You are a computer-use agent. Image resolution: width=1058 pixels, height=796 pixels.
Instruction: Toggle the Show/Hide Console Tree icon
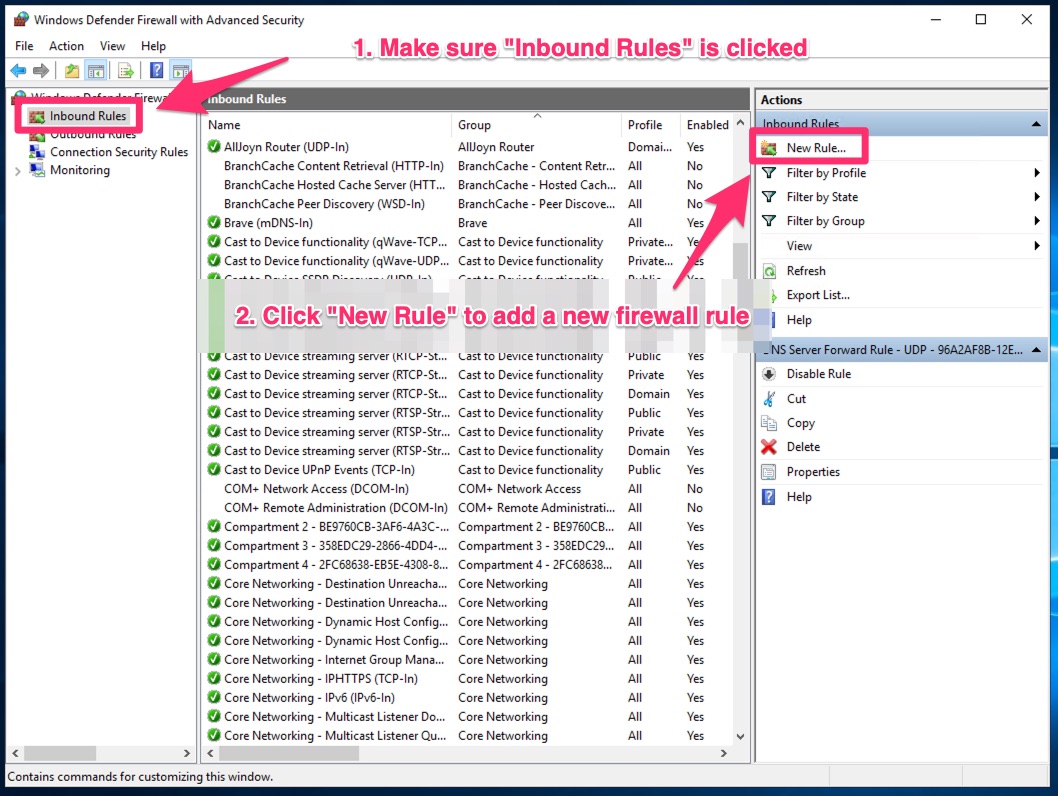pos(97,71)
